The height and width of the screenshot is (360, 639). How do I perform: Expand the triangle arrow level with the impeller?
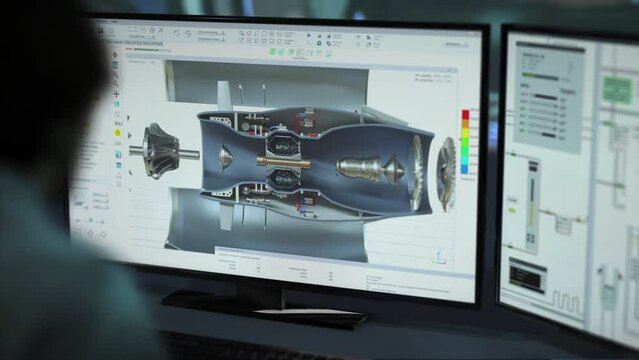click(130, 135)
